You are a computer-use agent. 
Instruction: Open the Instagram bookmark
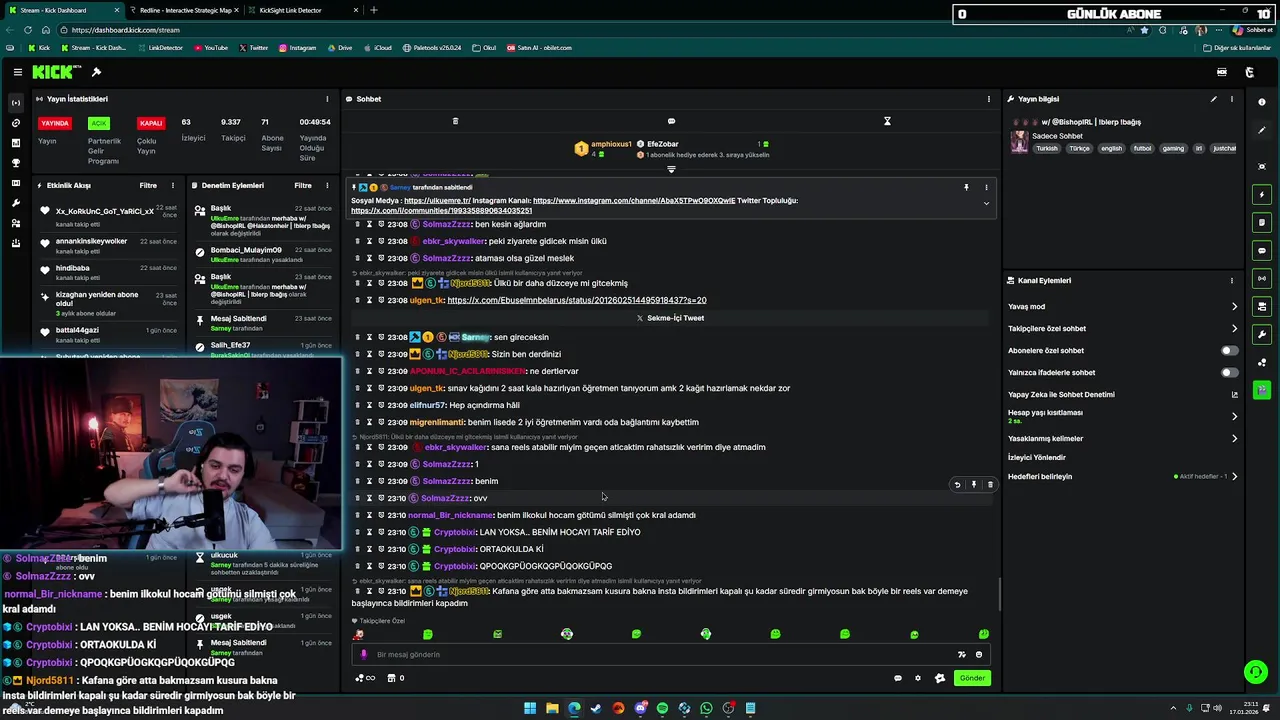pos(297,48)
